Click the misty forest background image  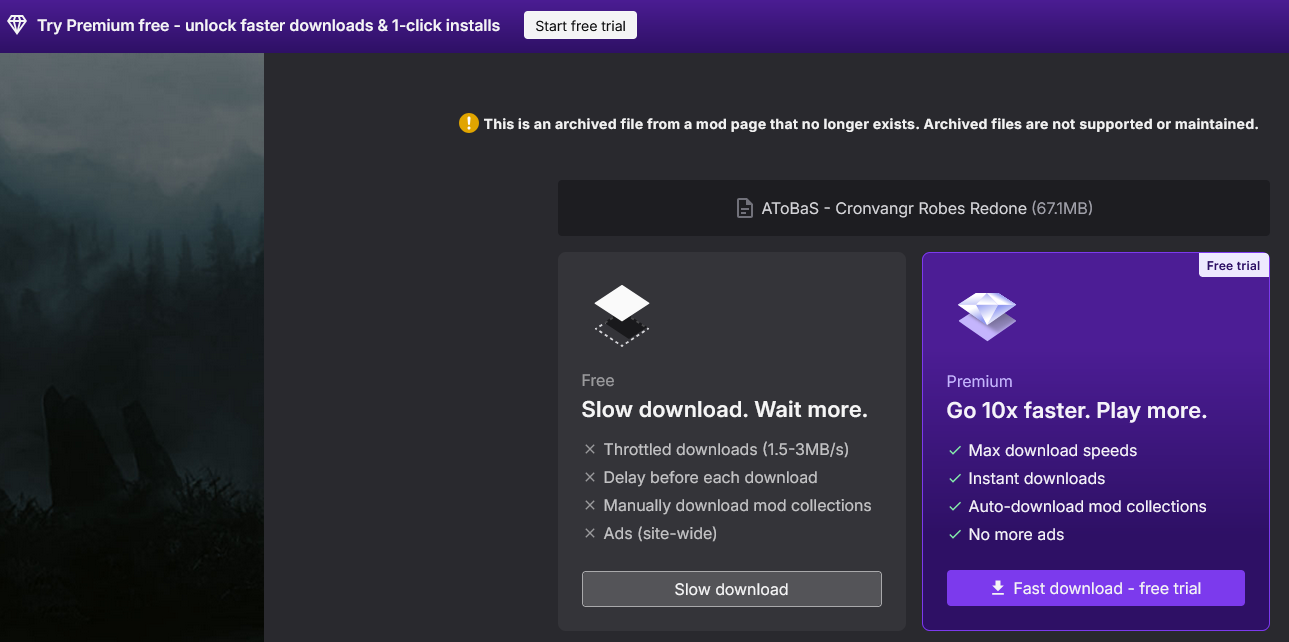pos(132,347)
